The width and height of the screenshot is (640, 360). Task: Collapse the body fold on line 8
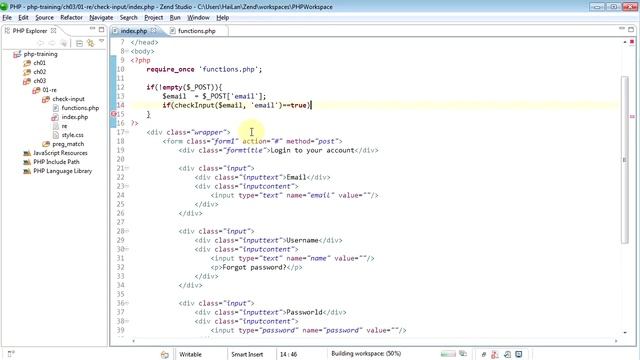[x=127, y=51]
